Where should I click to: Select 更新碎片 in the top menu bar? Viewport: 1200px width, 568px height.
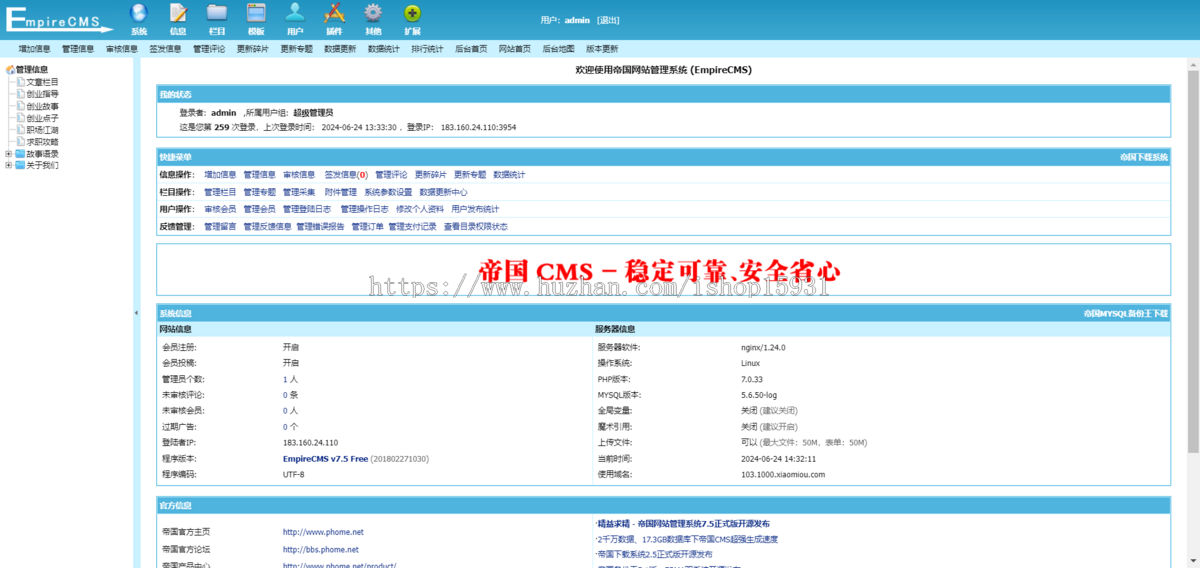tap(253, 49)
